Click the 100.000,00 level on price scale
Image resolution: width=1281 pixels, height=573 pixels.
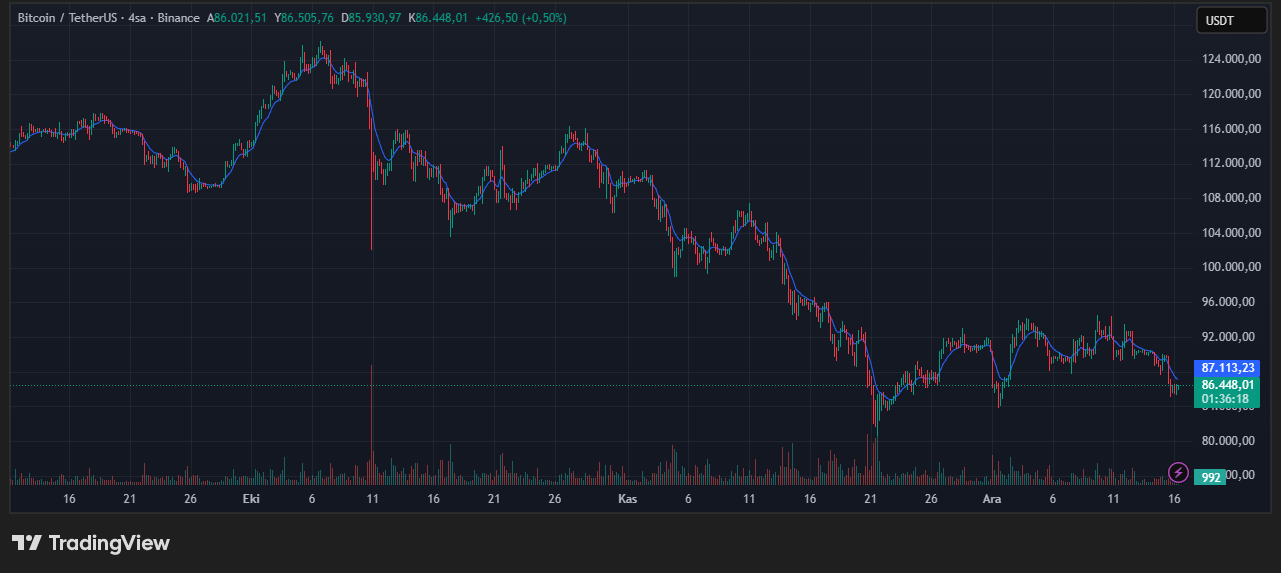tap(1230, 267)
